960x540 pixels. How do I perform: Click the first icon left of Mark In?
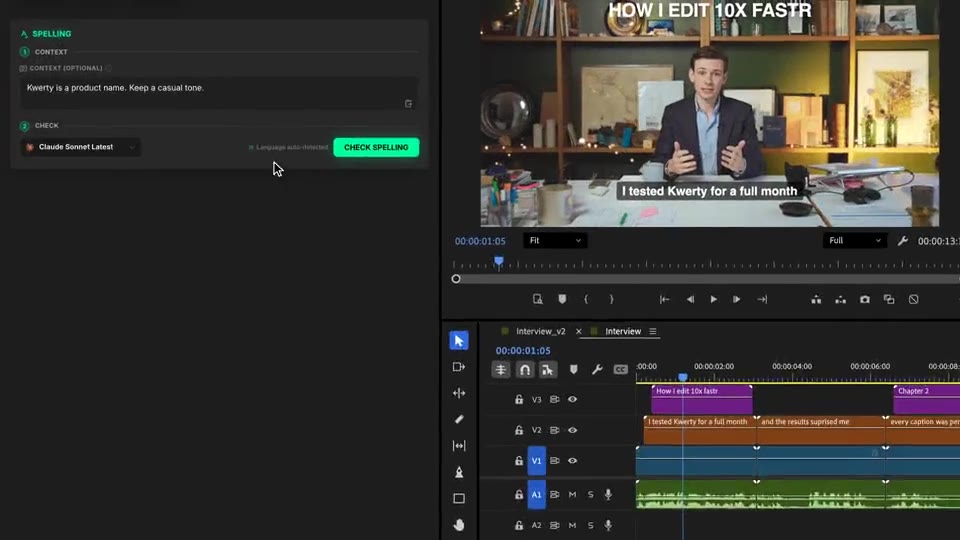coord(538,299)
